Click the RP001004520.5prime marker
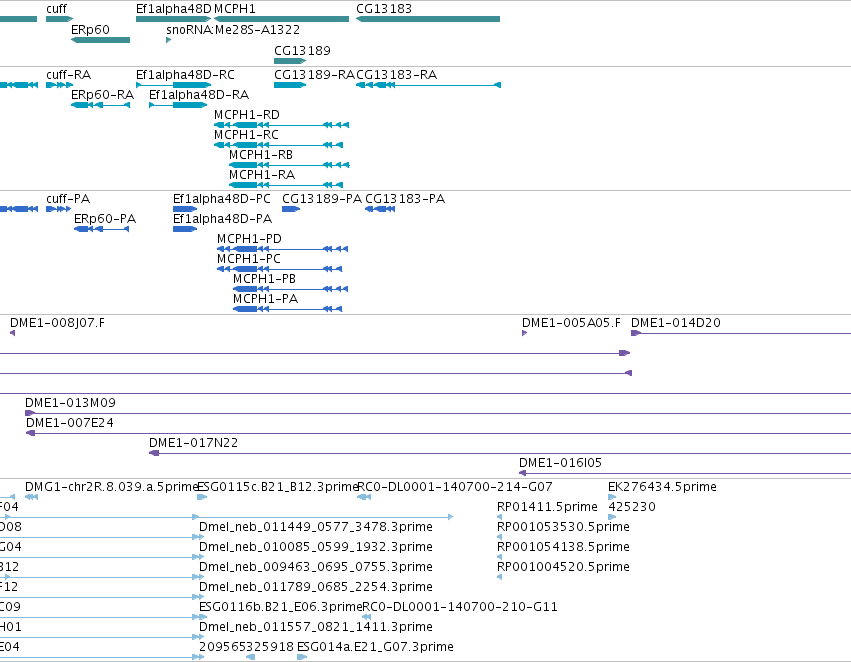 (500, 577)
